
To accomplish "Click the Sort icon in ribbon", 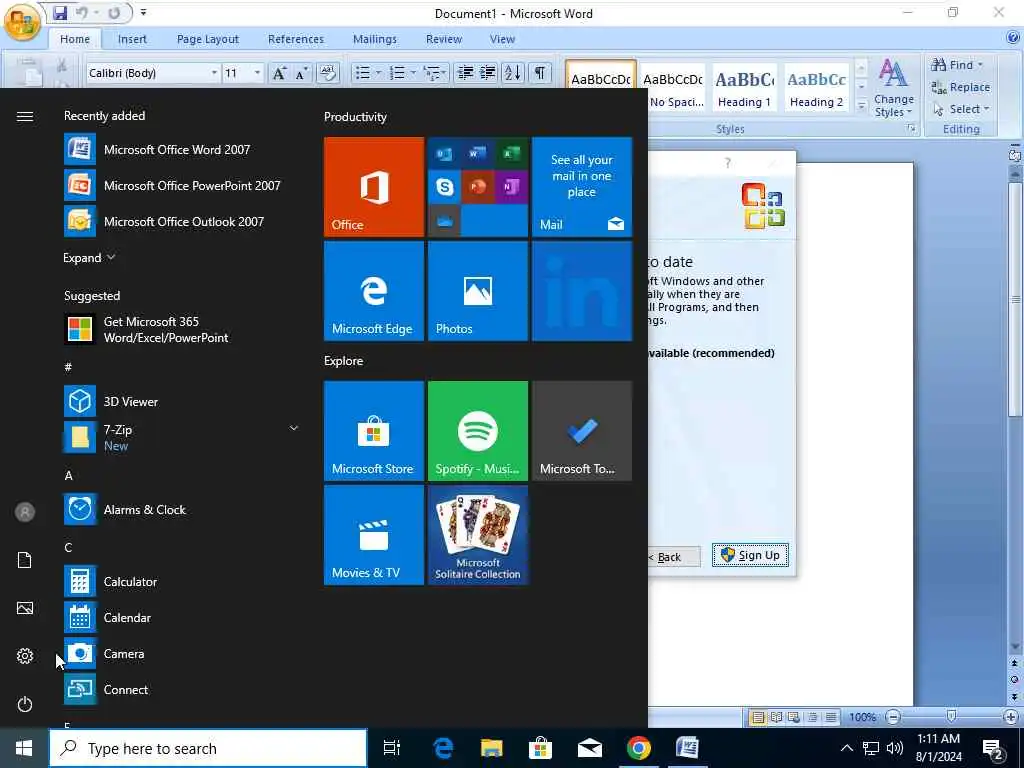I will point(513,73).
